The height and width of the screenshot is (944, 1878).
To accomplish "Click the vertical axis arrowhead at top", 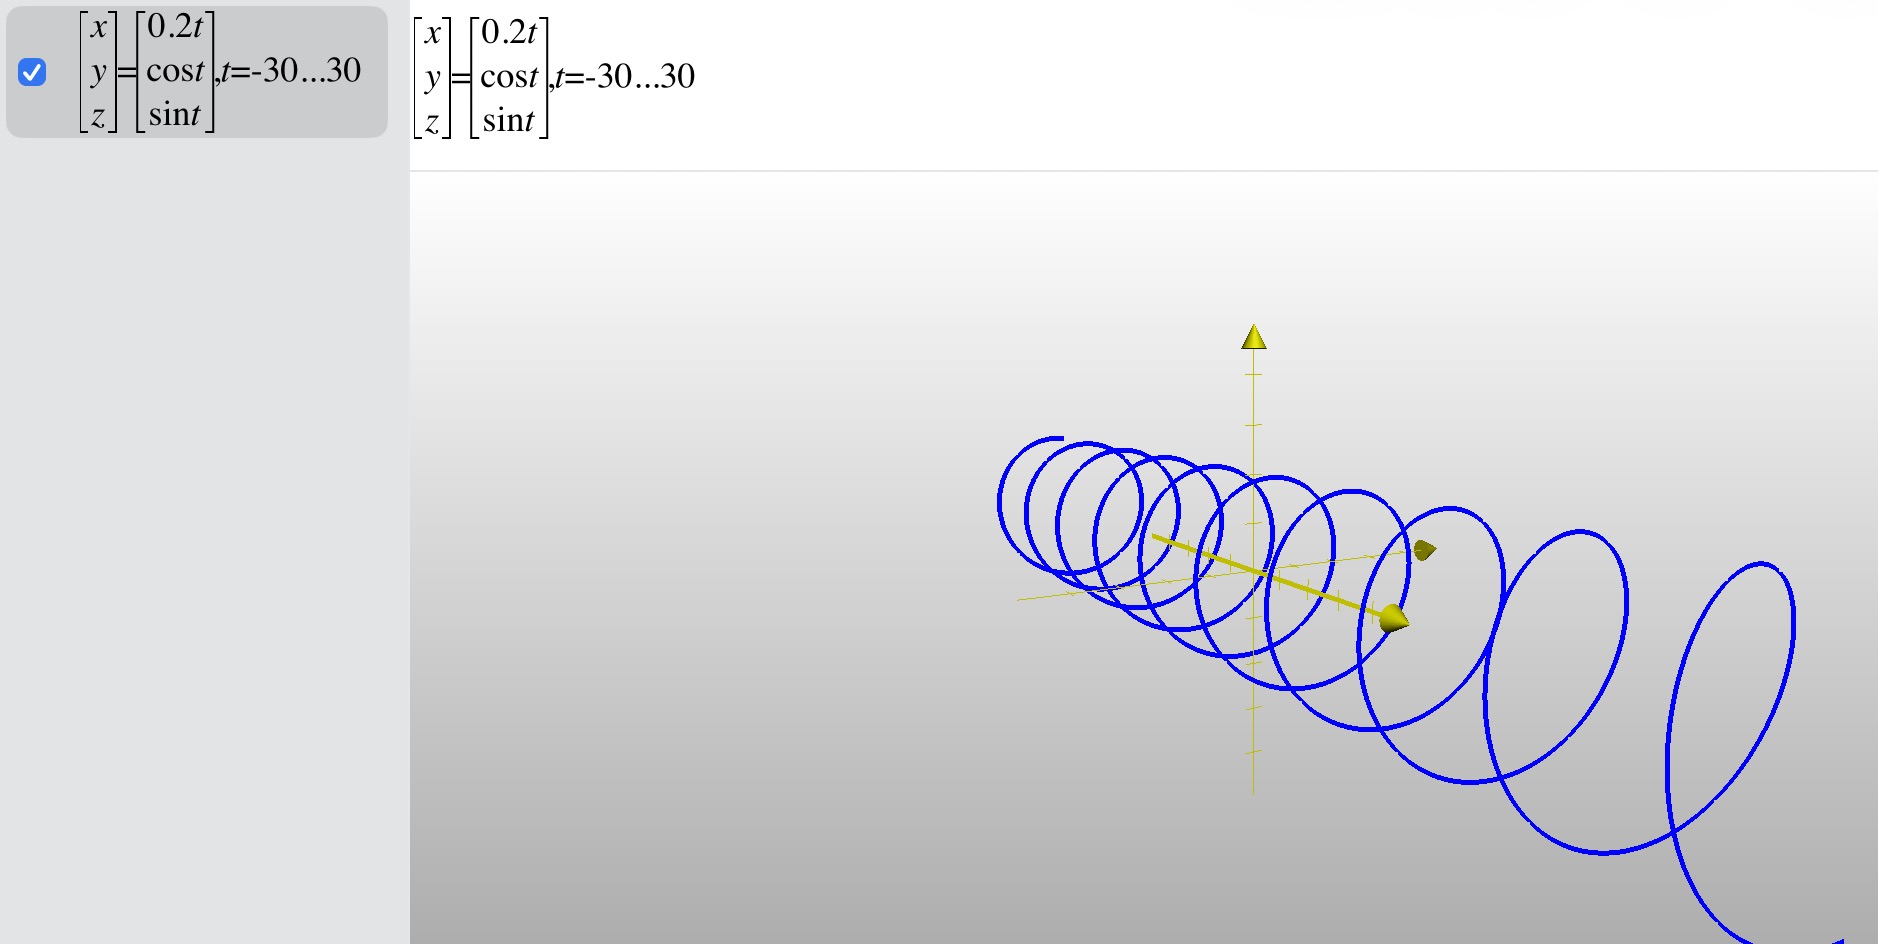I will [x=1253, y=338].
